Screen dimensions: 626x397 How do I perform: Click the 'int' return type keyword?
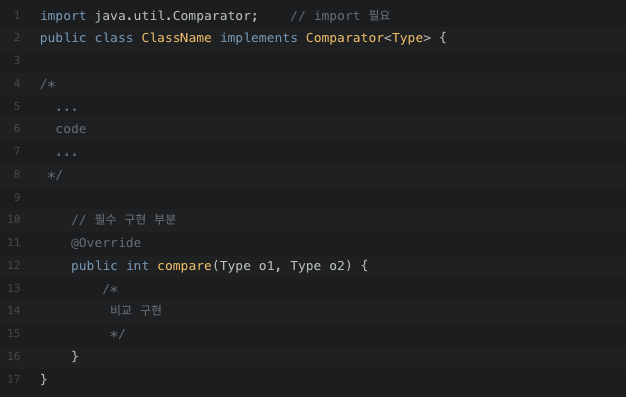137,266
